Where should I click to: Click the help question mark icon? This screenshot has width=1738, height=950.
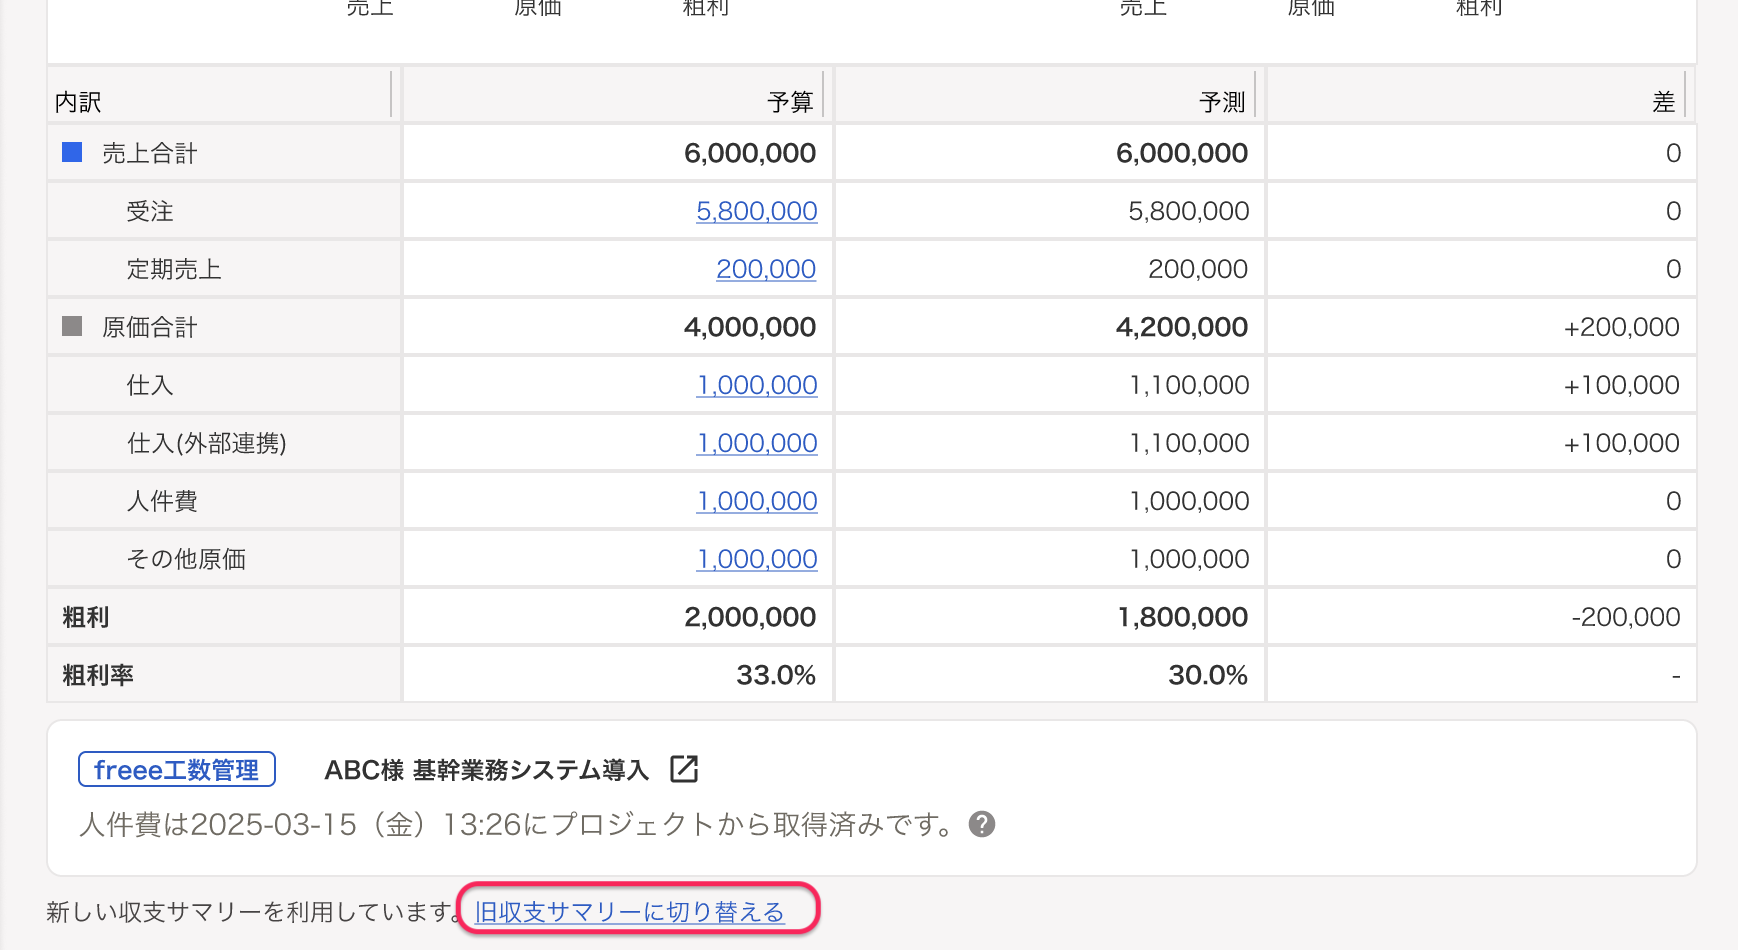pos(982,824)
